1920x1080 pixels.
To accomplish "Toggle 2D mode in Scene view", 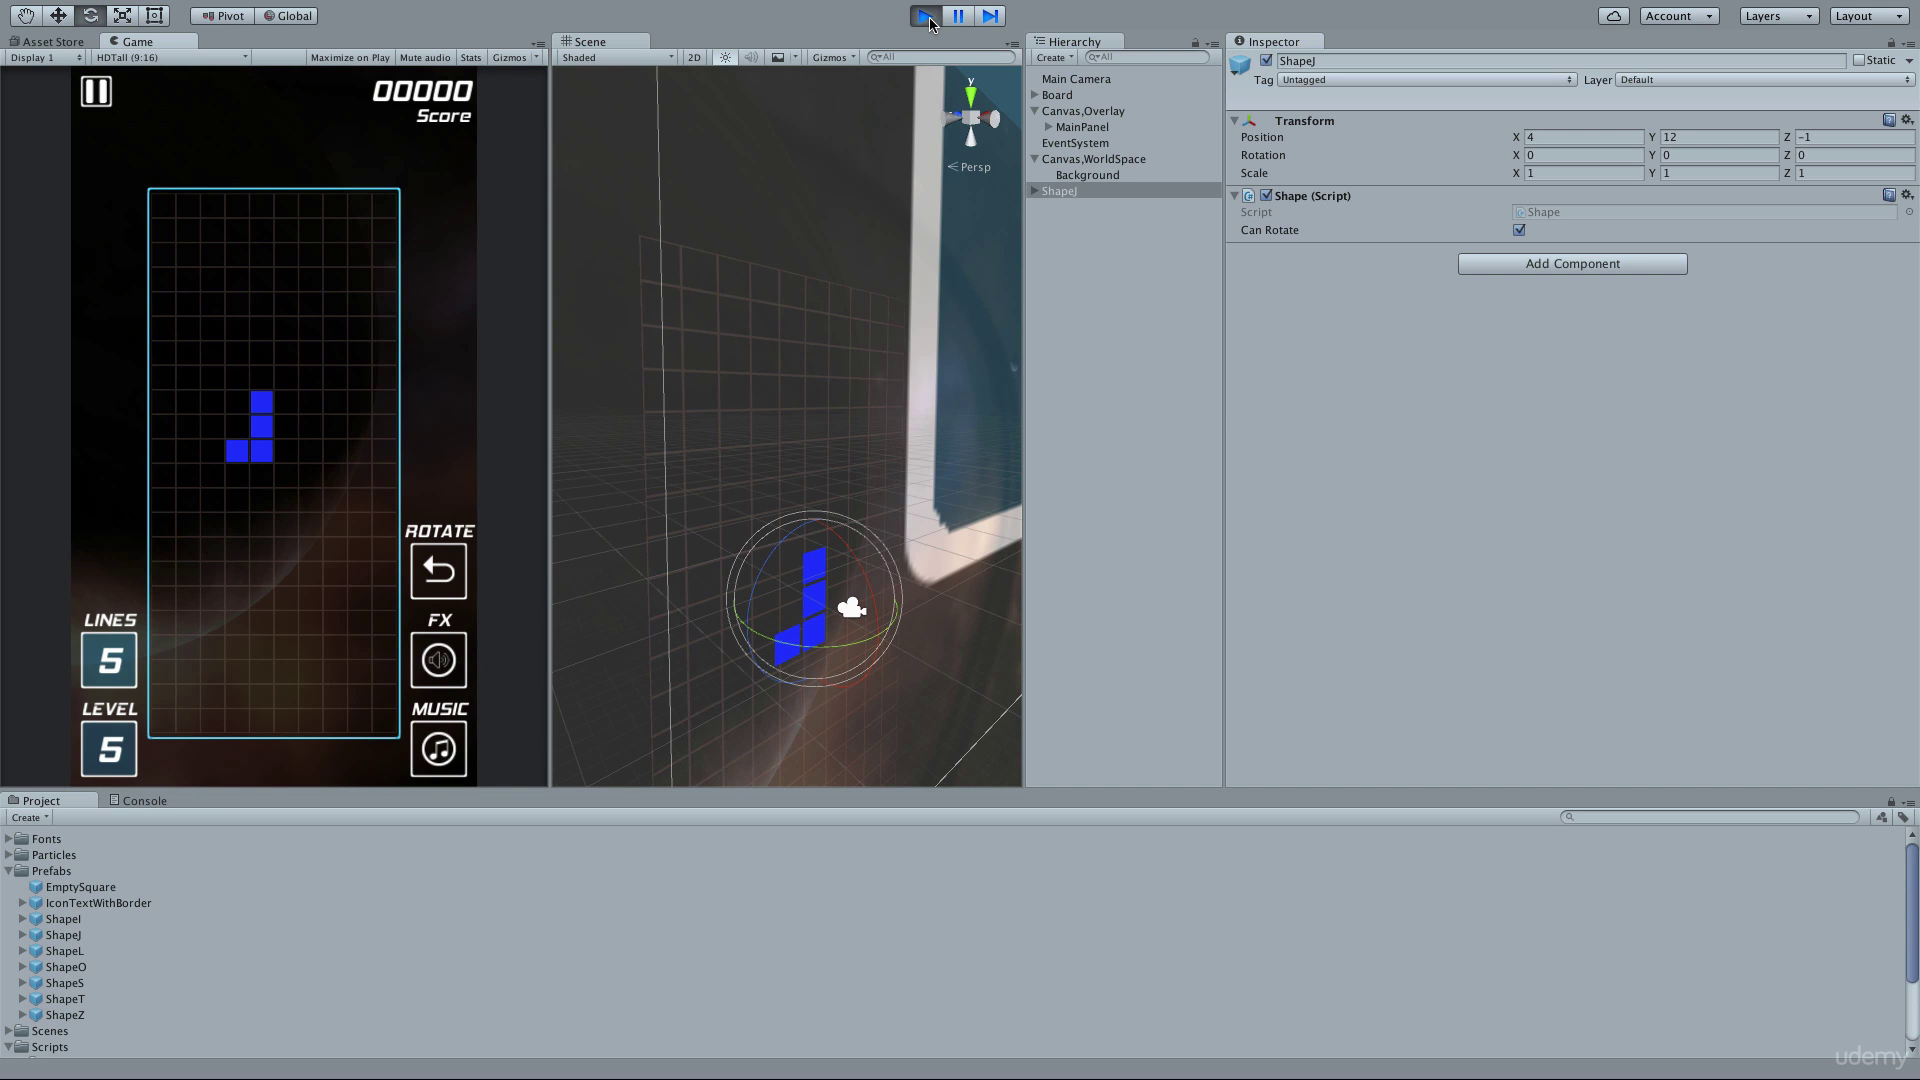I will point(694,57).
